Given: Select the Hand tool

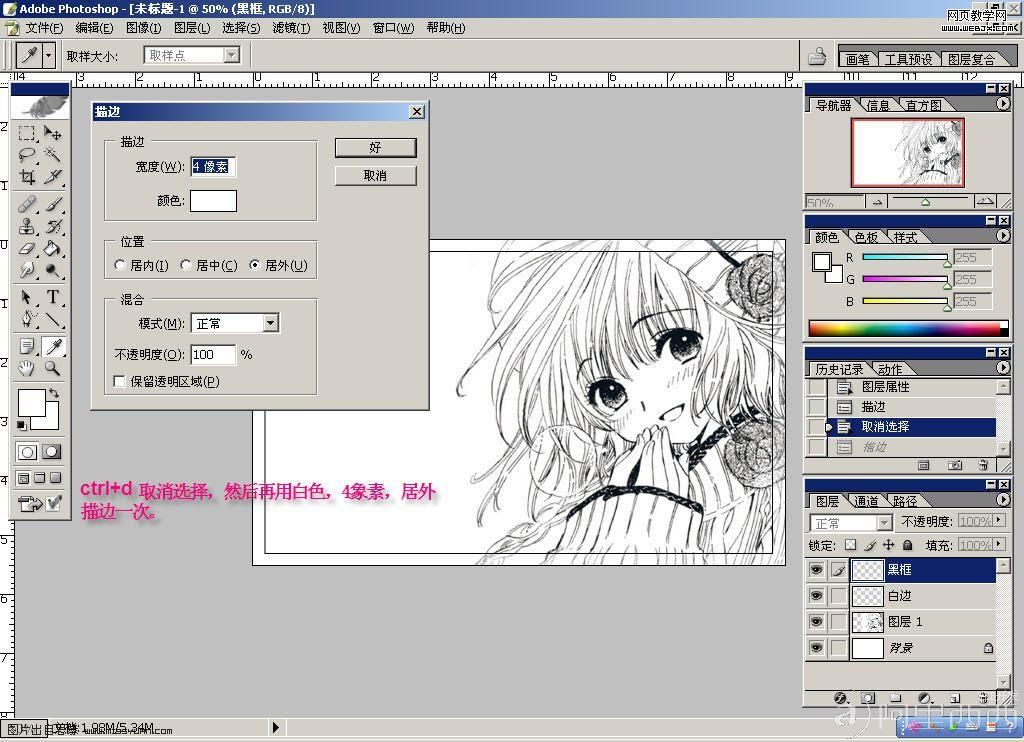Looking at the screenshot, I should 26,368.
